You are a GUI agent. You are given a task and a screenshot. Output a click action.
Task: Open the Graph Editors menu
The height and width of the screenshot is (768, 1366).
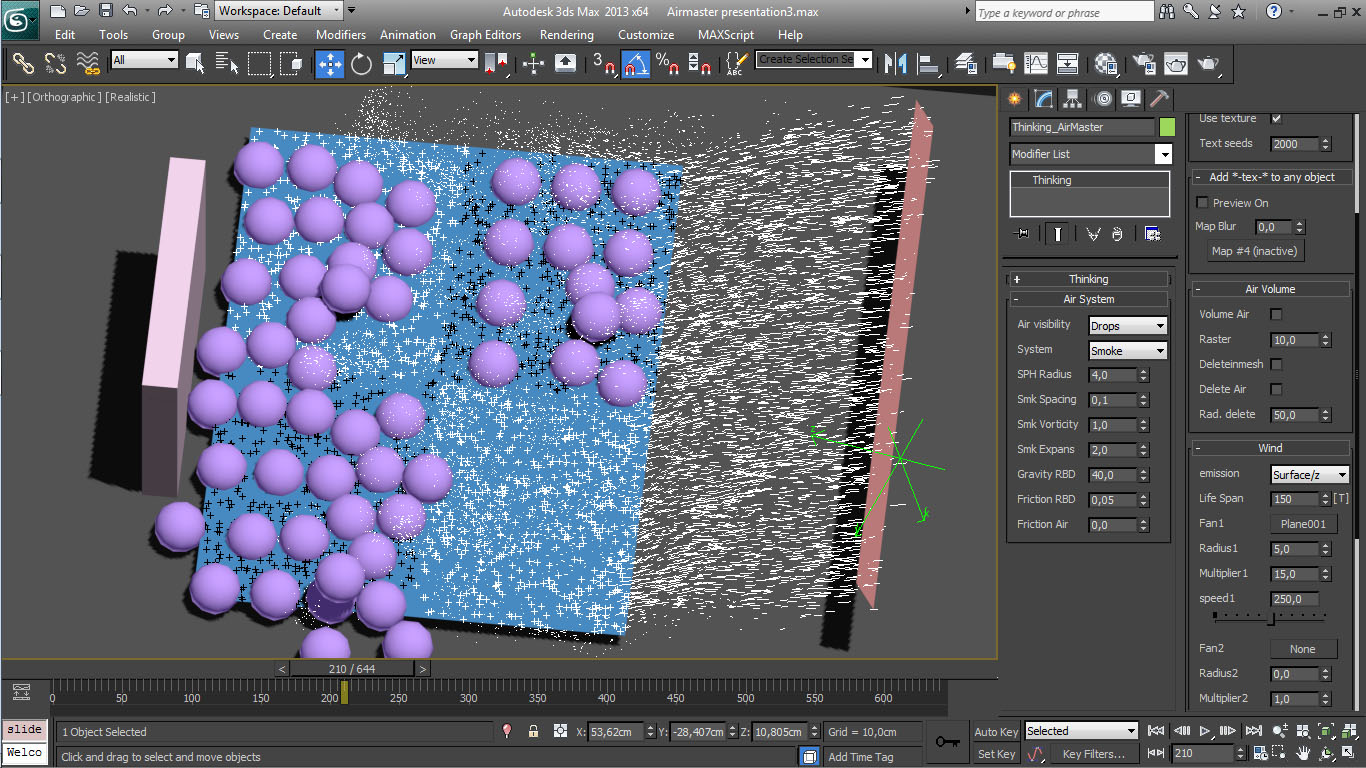coord(485,34)
